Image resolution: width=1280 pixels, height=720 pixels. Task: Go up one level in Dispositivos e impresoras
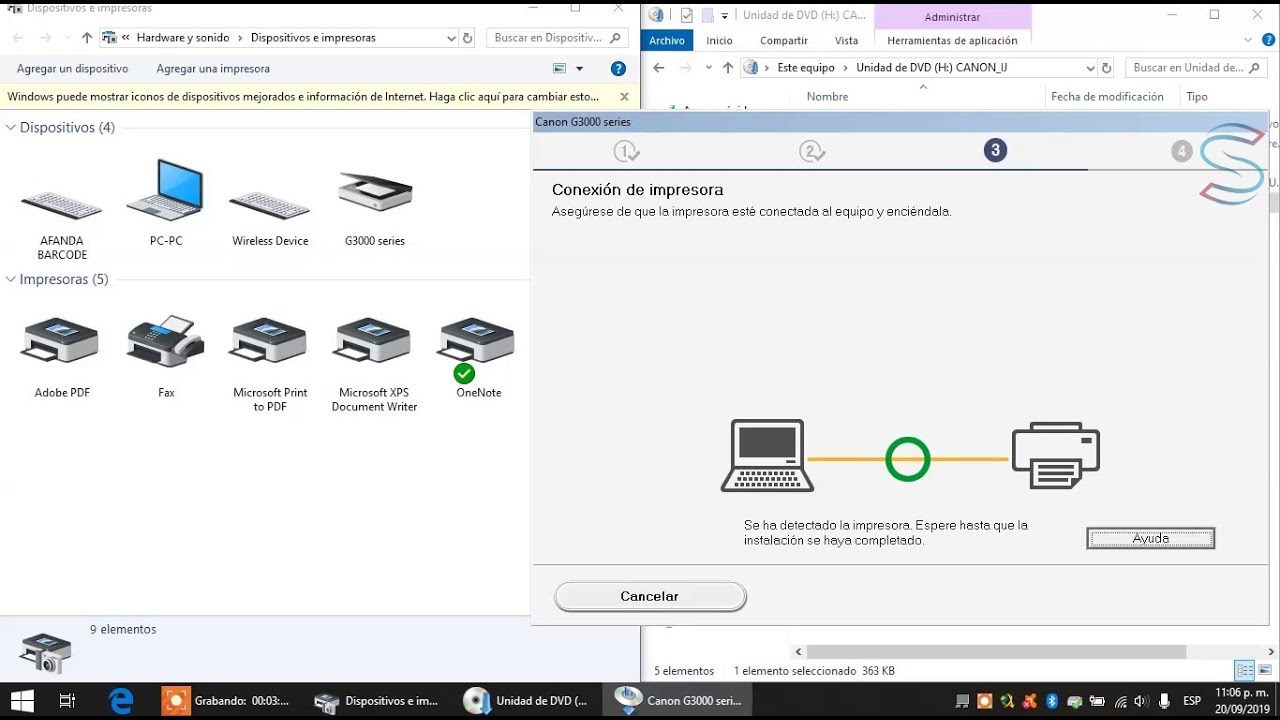pyautogui.click(x=87, y=38)
